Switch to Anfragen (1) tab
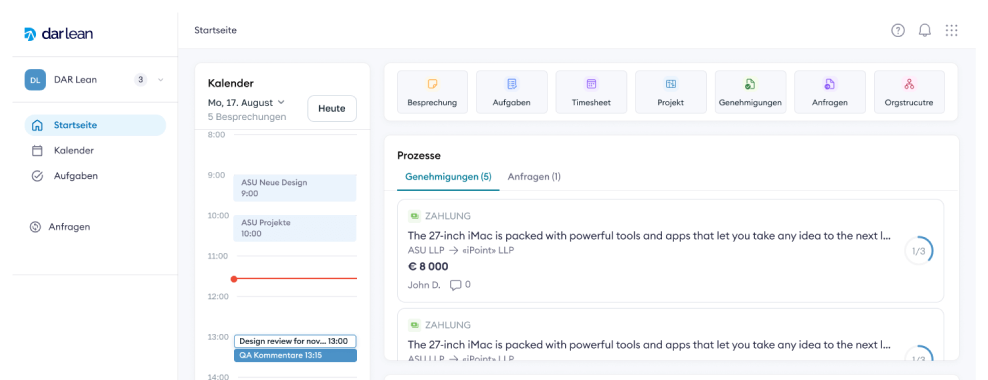The width and height of the screenshot is (988, 380). [x=534, y=177]
